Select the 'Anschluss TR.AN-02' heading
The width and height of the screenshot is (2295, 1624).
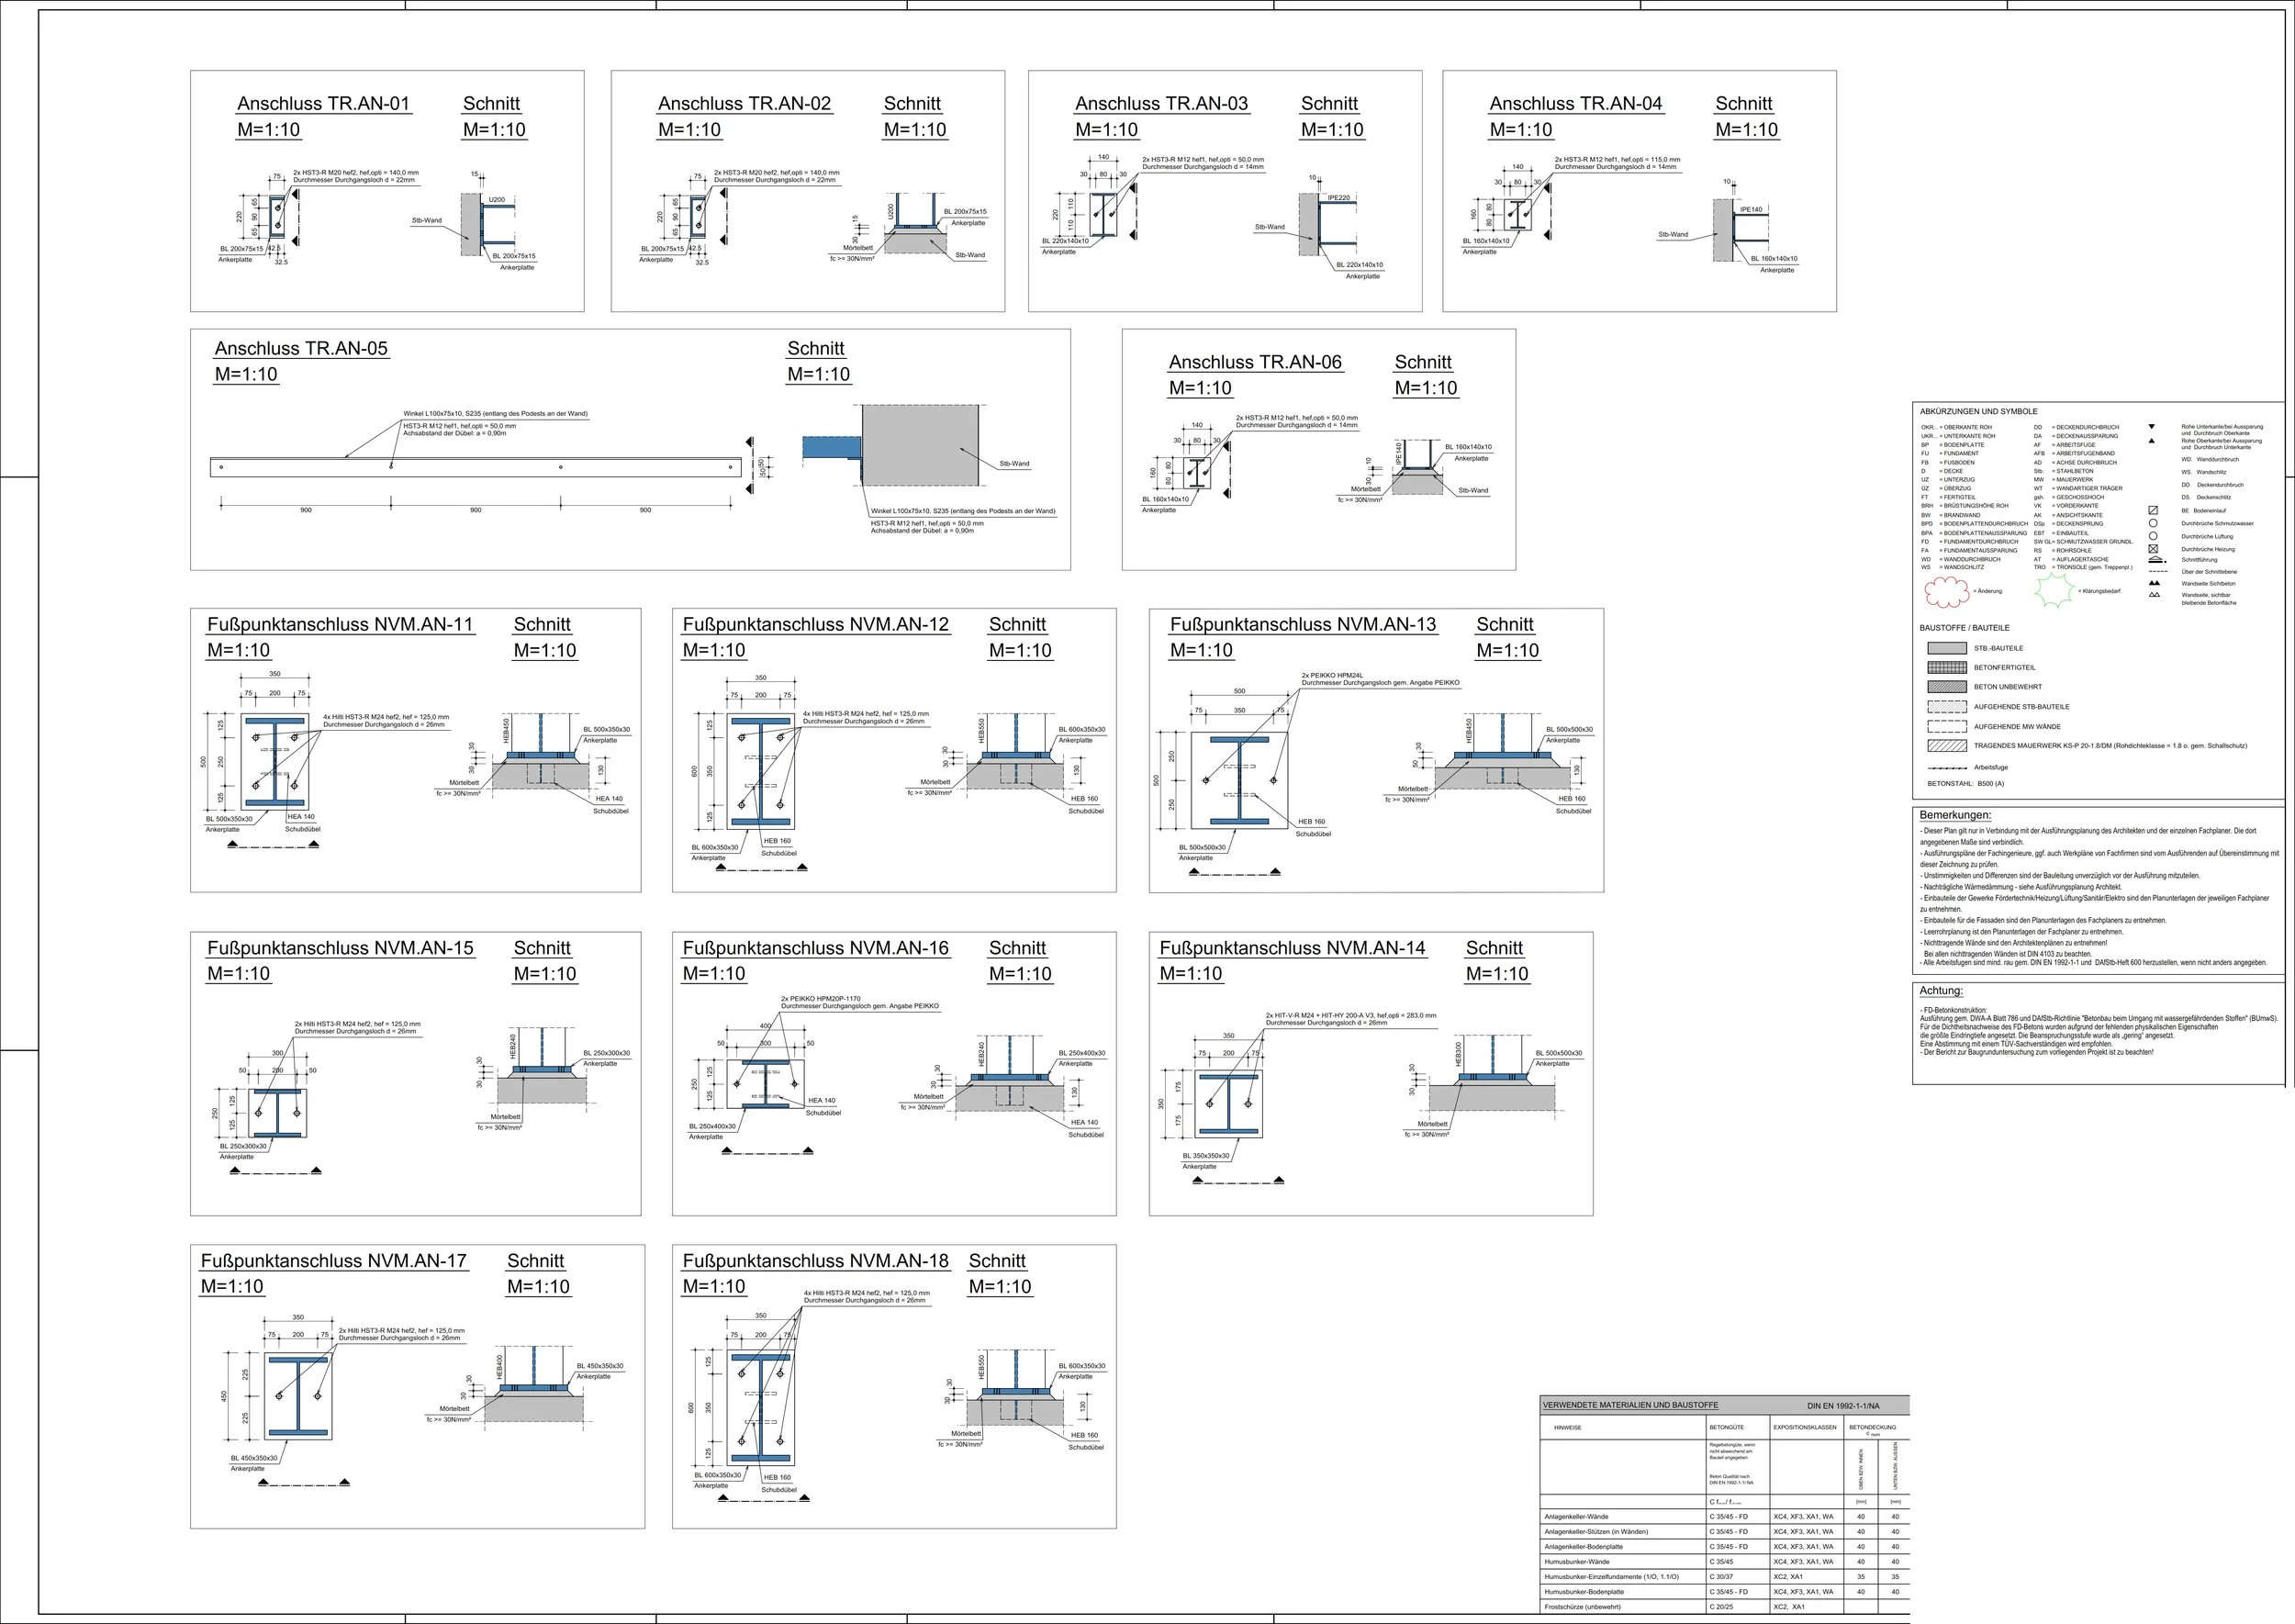[x=744, y=104]
